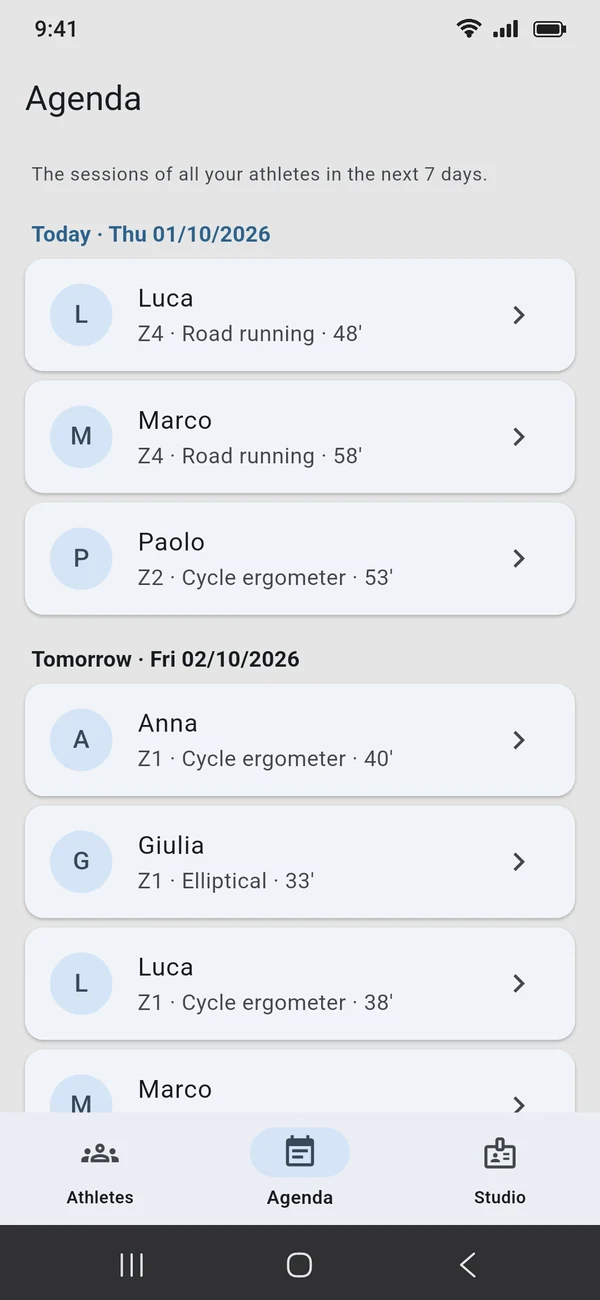Expand Giulia's Elliptical session chevron
The height and width of the screenshot is (1300, 600).
[519, 862]
